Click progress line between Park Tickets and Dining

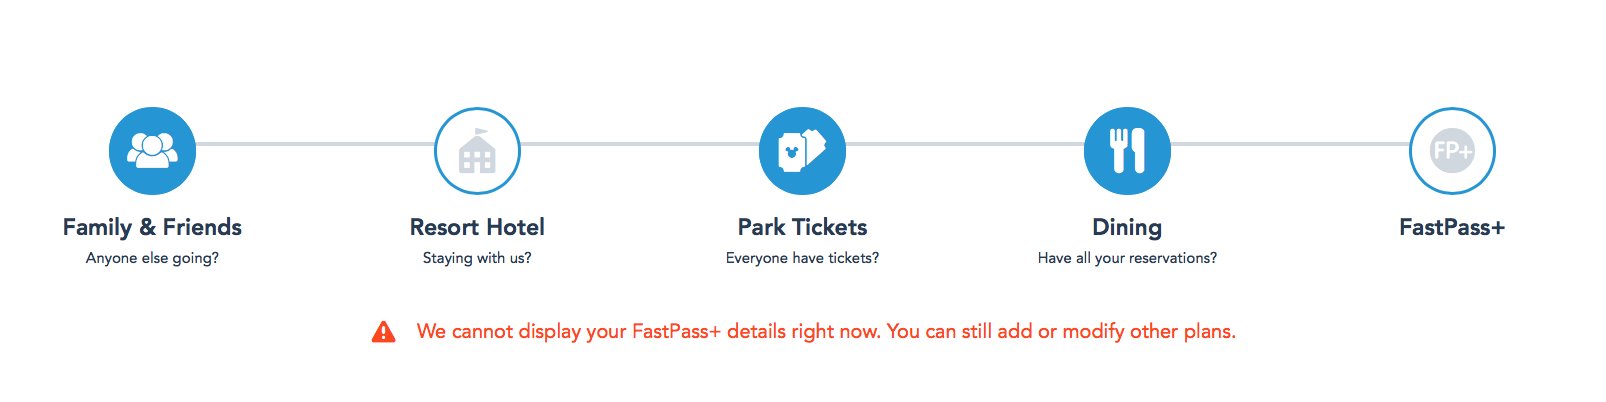pos(965,144)
